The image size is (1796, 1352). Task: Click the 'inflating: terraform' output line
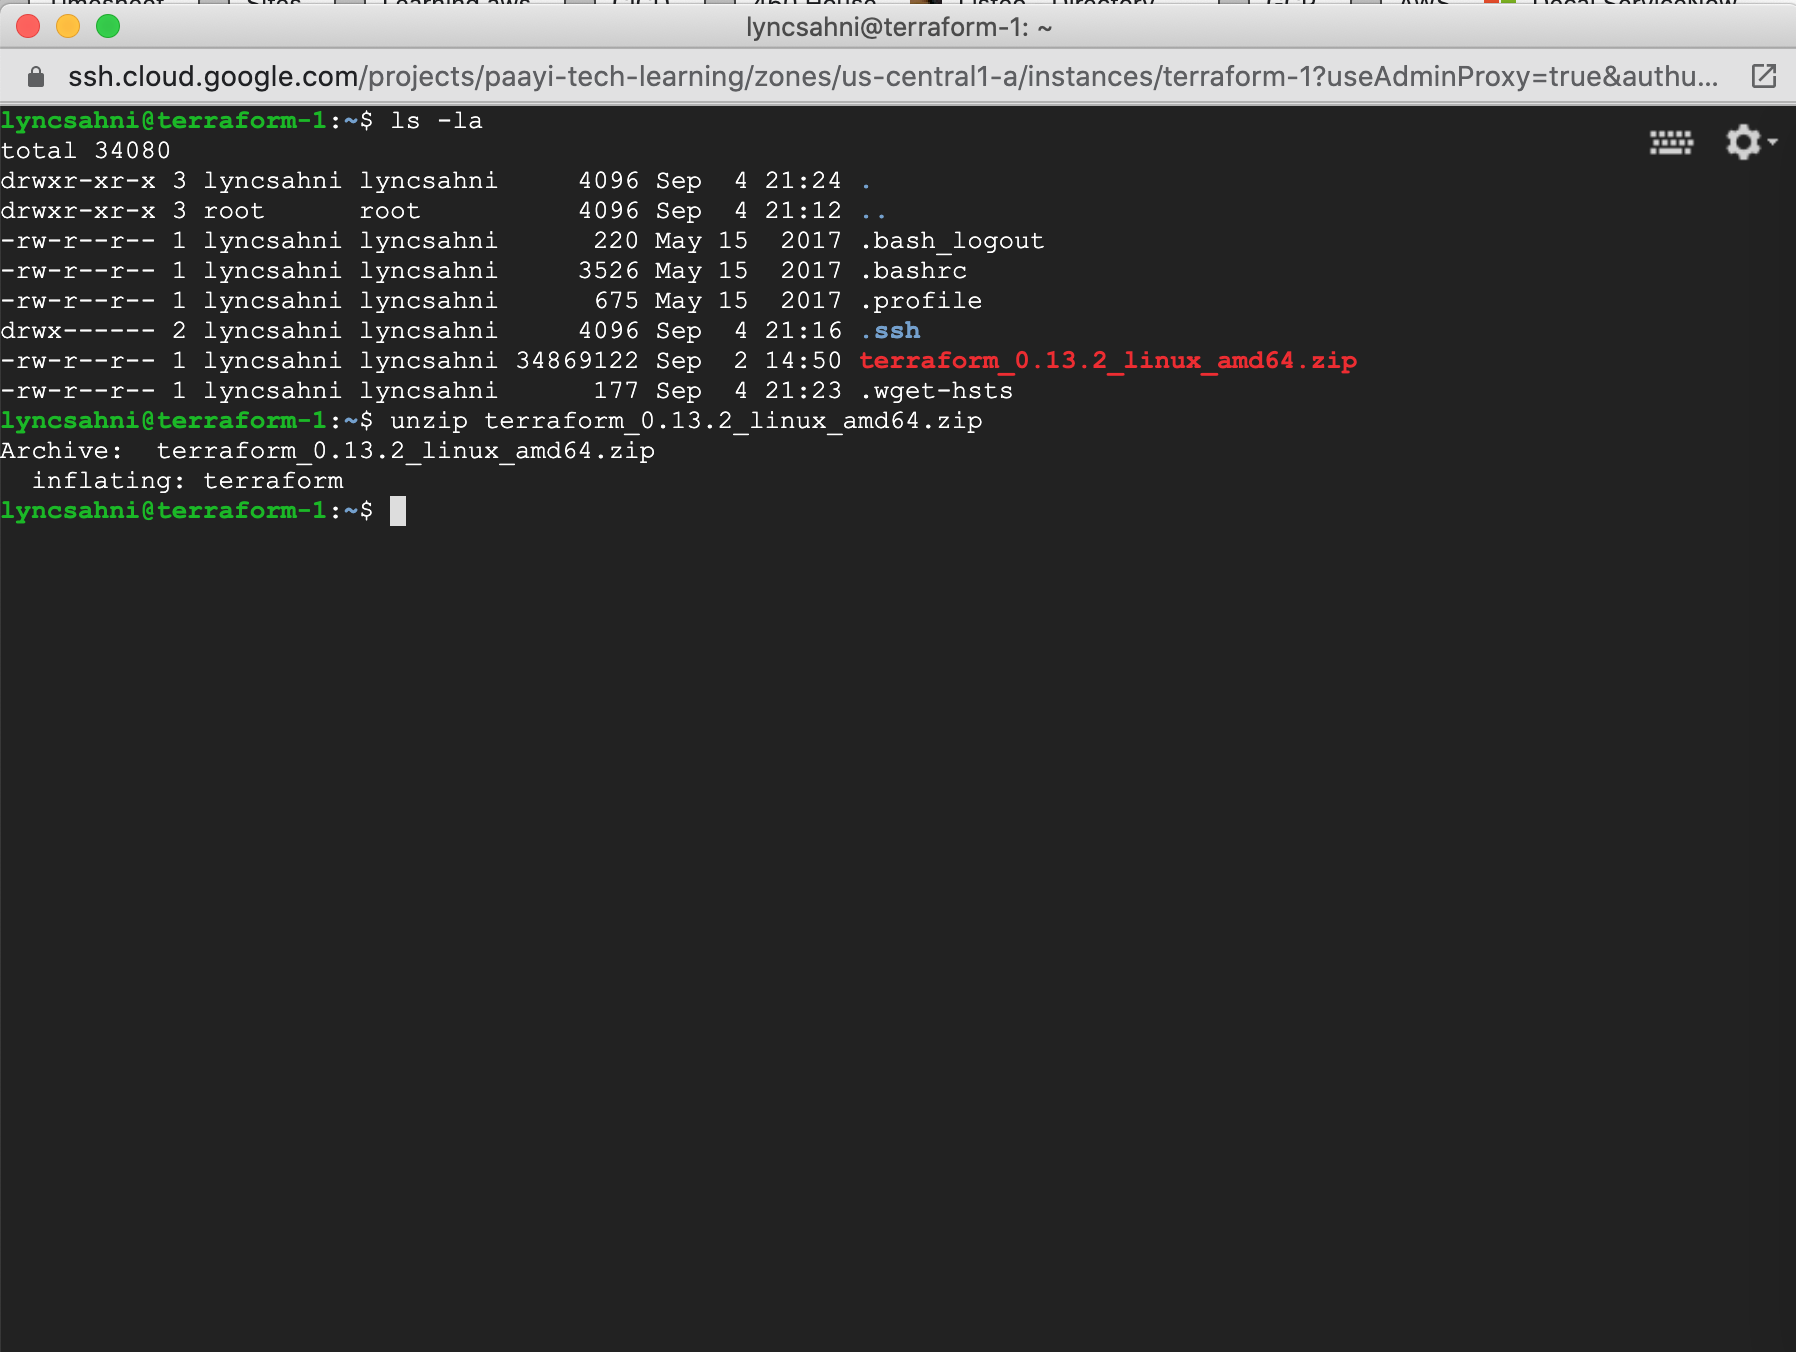(x=188, y=481)
